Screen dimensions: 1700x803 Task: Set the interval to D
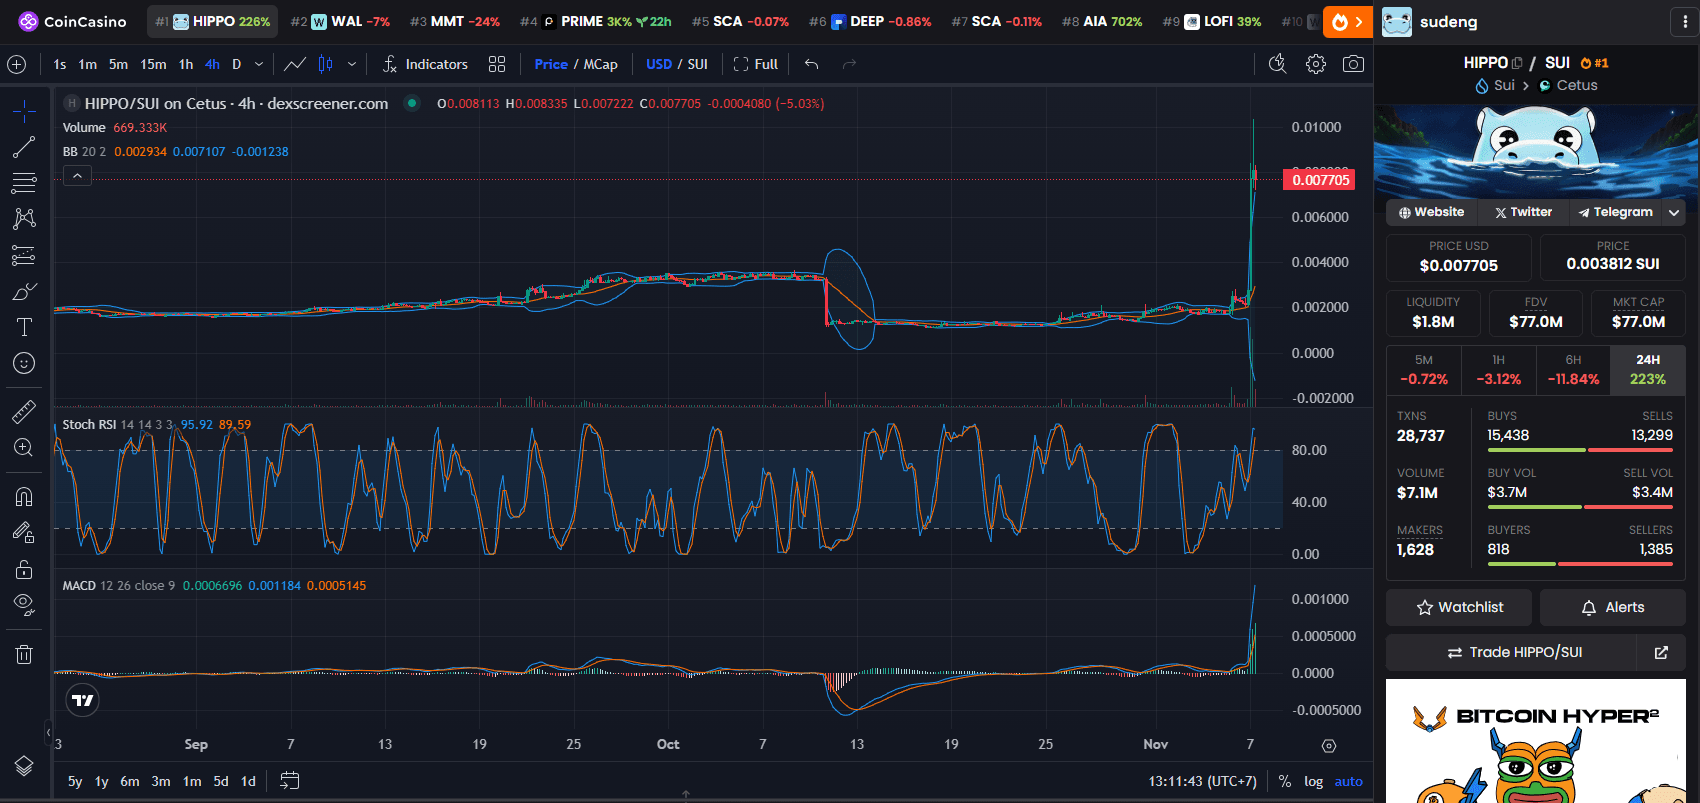[237, 64]
